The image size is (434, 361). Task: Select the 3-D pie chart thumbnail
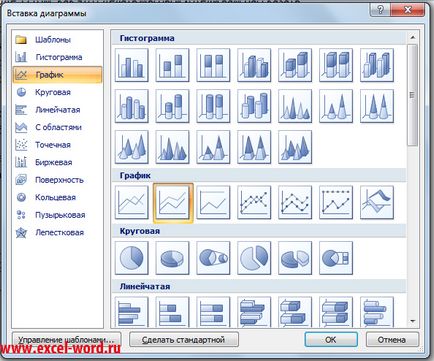click(172, 258)
